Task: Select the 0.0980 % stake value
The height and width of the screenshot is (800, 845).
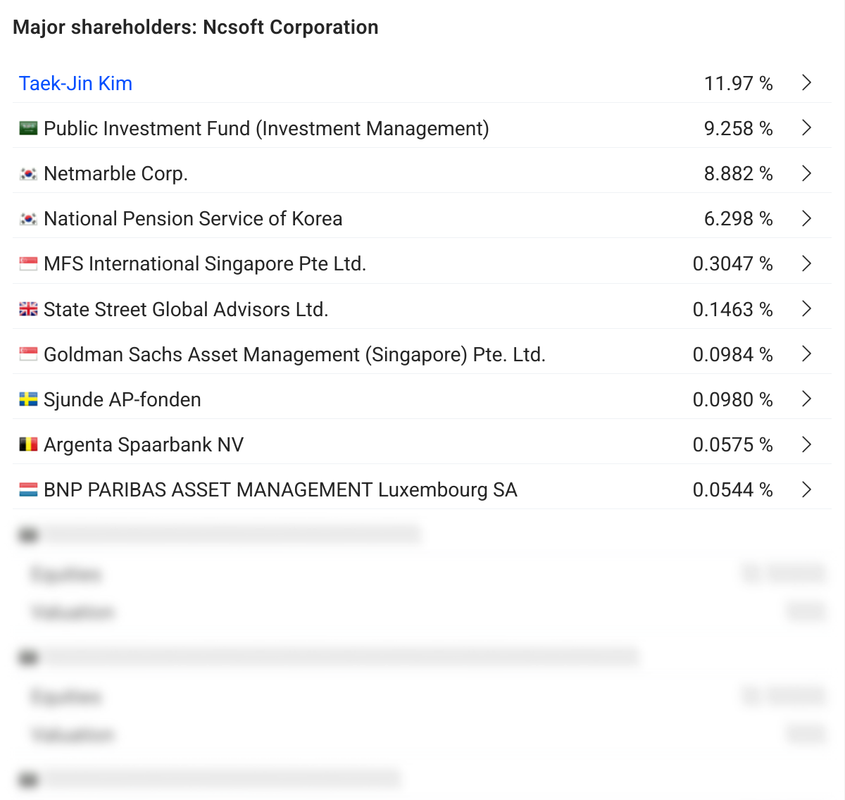Action: point(733,400)
